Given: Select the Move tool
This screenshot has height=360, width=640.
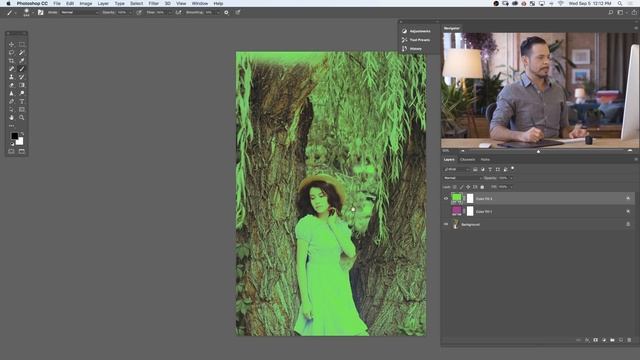Looking at the screenshot, I should coord(11,44).
